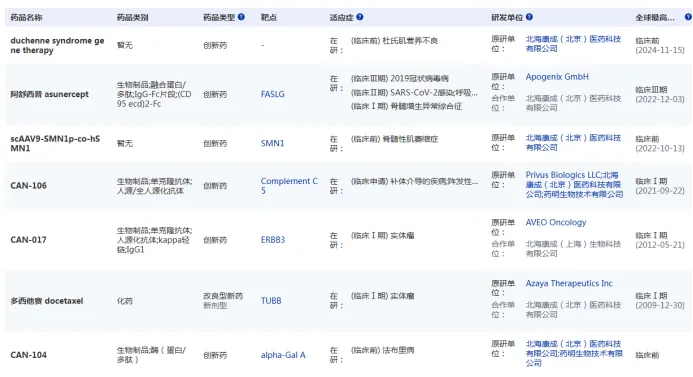Screen dimensions: 693x377
Task: Select drug name duchenne syndrome gene therapy
Action: [x=57, y=45]
